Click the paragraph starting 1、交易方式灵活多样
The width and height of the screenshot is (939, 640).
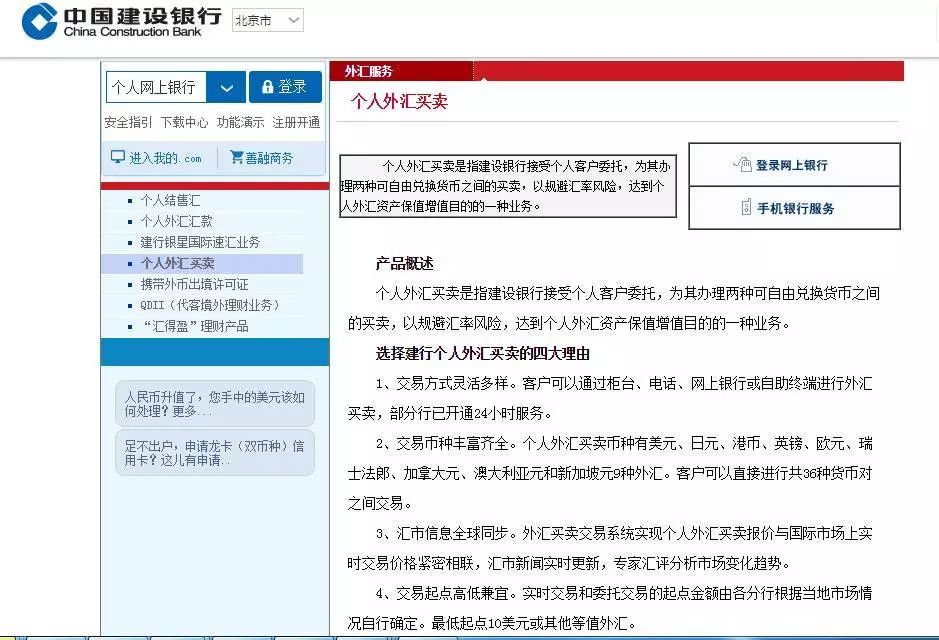610,398
